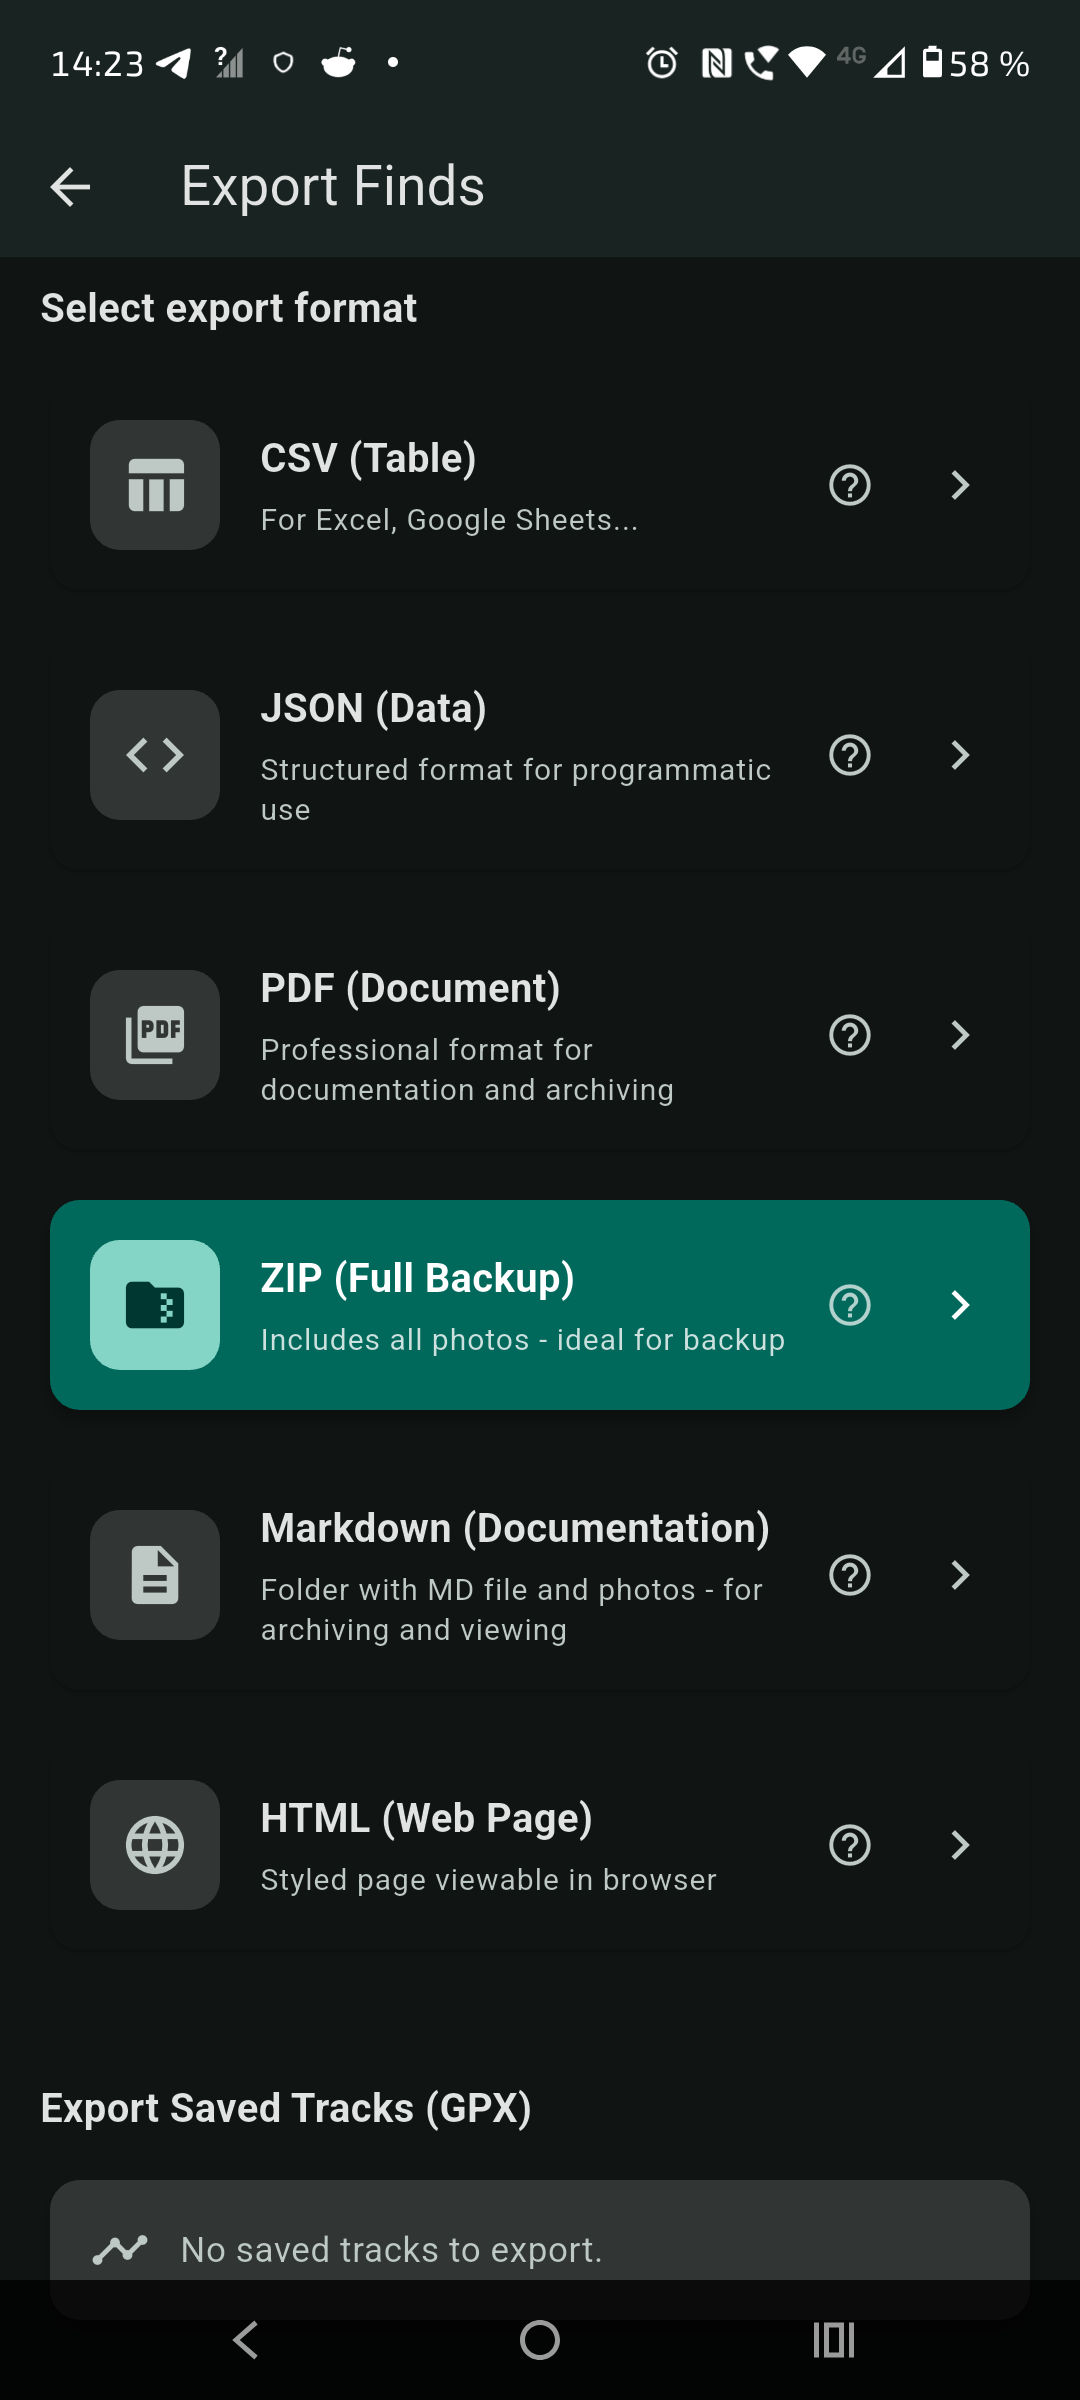The width and height of the screenshot is (1080, 2400).
Task: Tap the saved tracks chart icon
Action: [120, 2250]
